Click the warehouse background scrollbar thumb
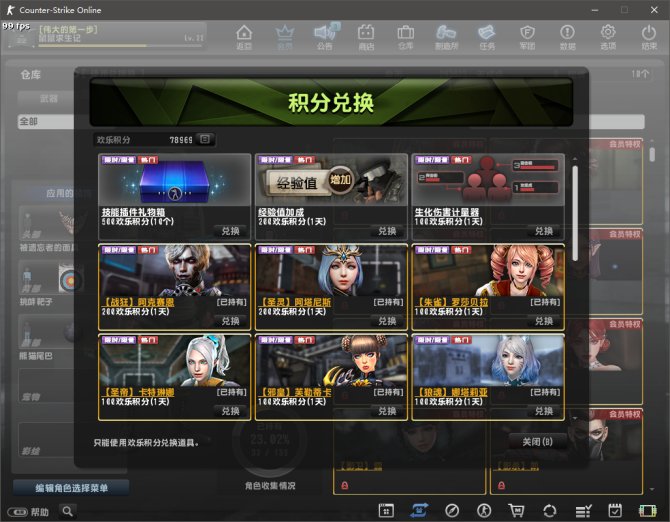The image size is (670, 522). tap(652, 154)
